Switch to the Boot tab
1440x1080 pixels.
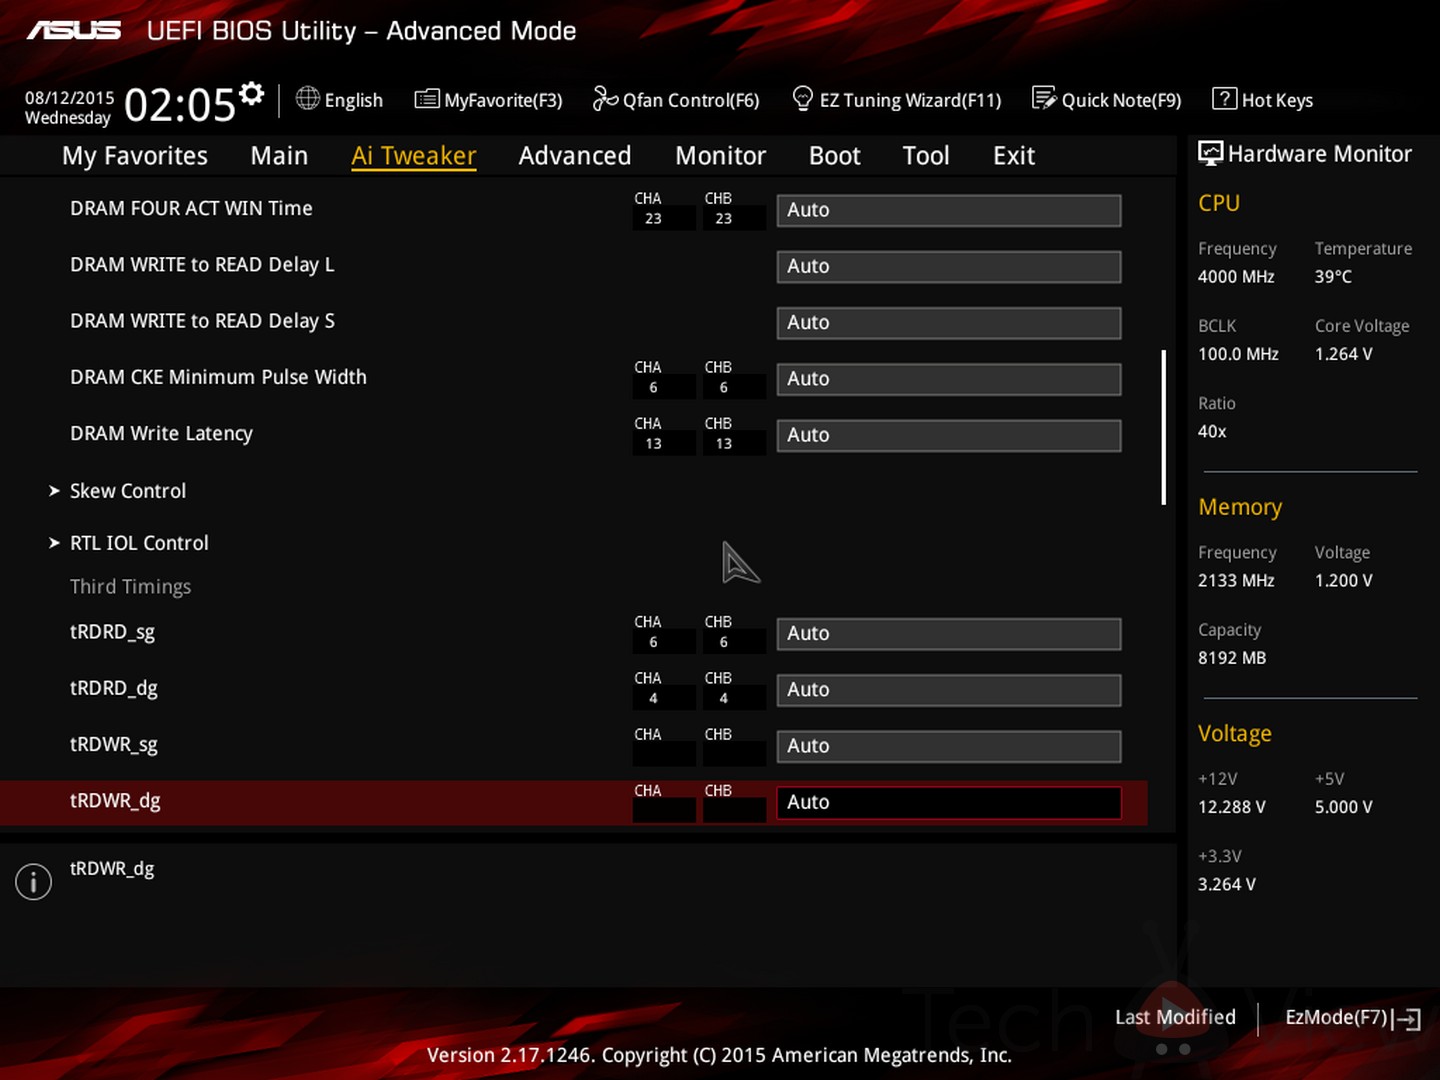tap(834, 156)
